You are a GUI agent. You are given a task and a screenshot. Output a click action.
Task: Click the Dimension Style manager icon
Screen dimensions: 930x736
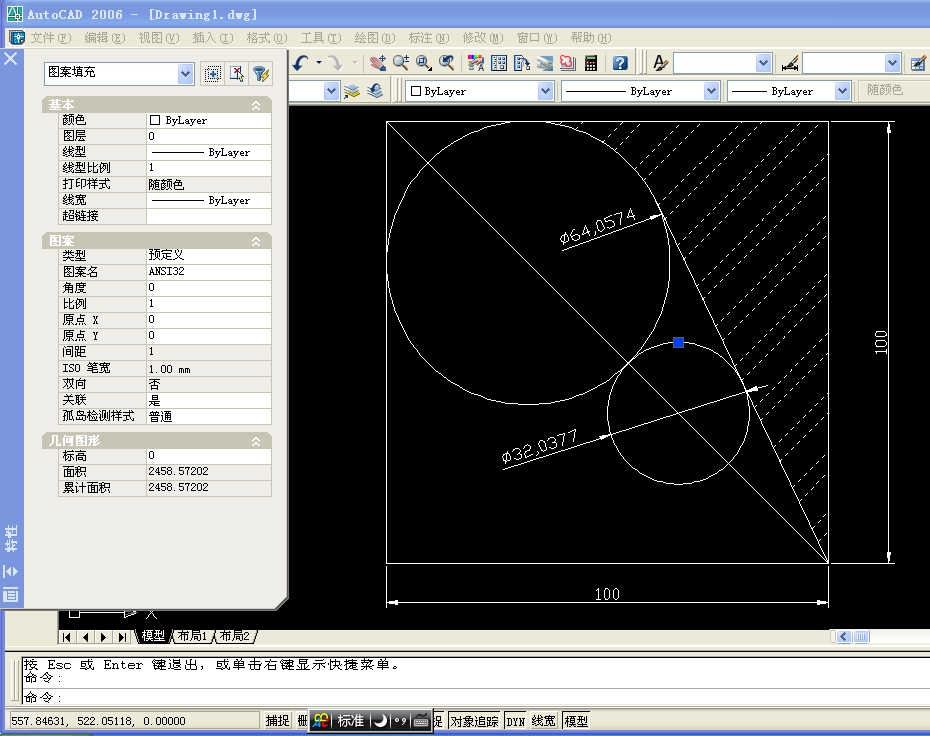pos(790,62)
